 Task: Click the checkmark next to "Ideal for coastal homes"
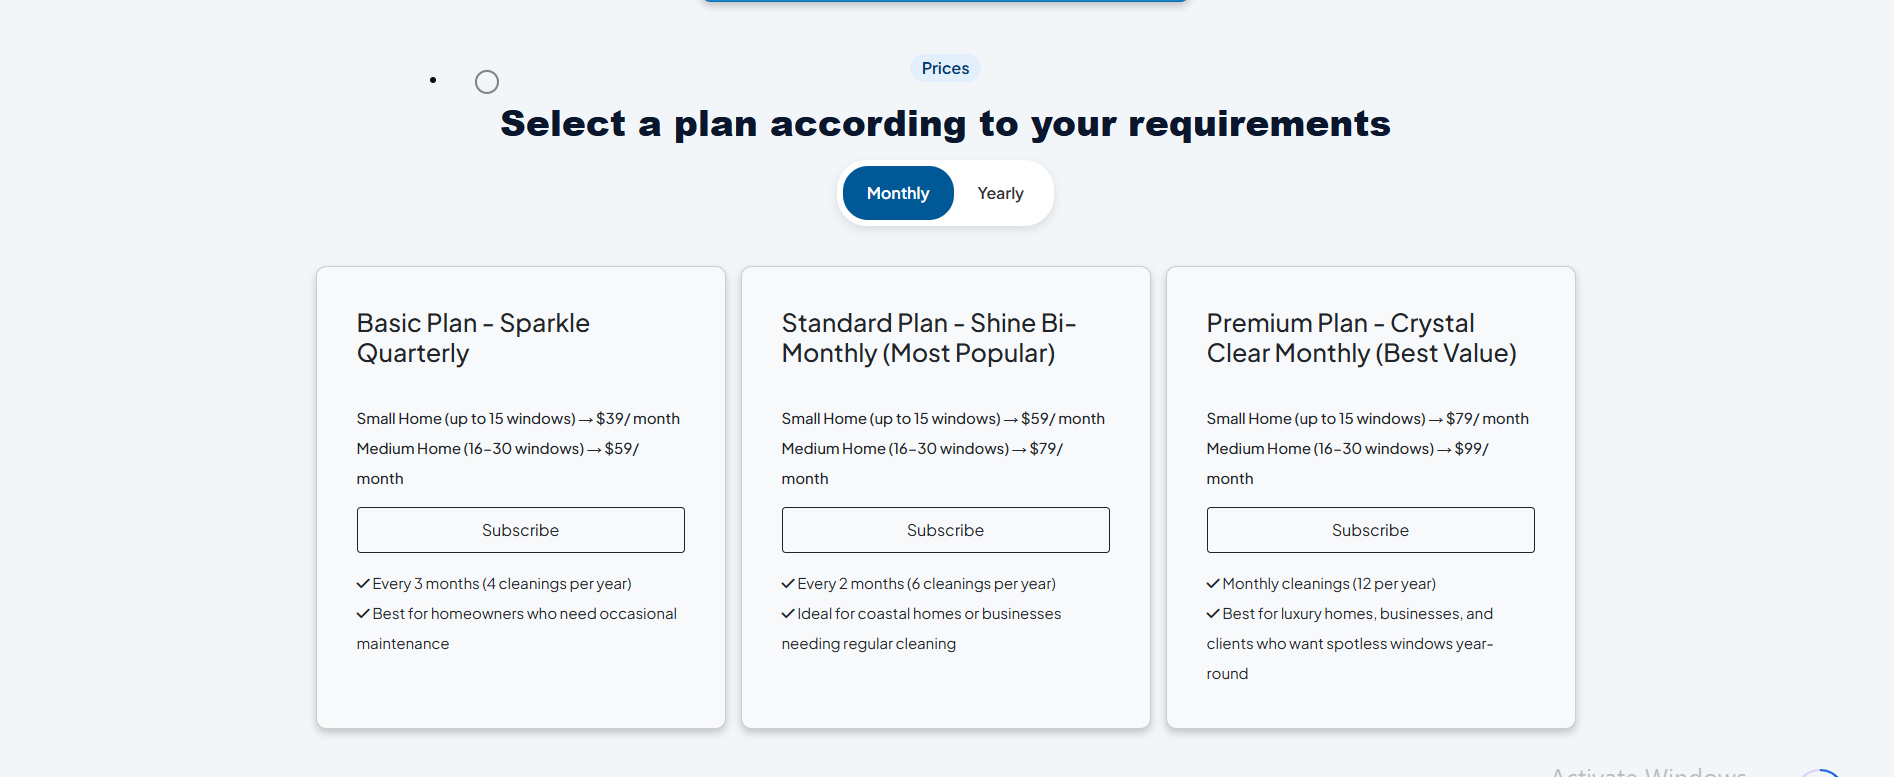788,614
